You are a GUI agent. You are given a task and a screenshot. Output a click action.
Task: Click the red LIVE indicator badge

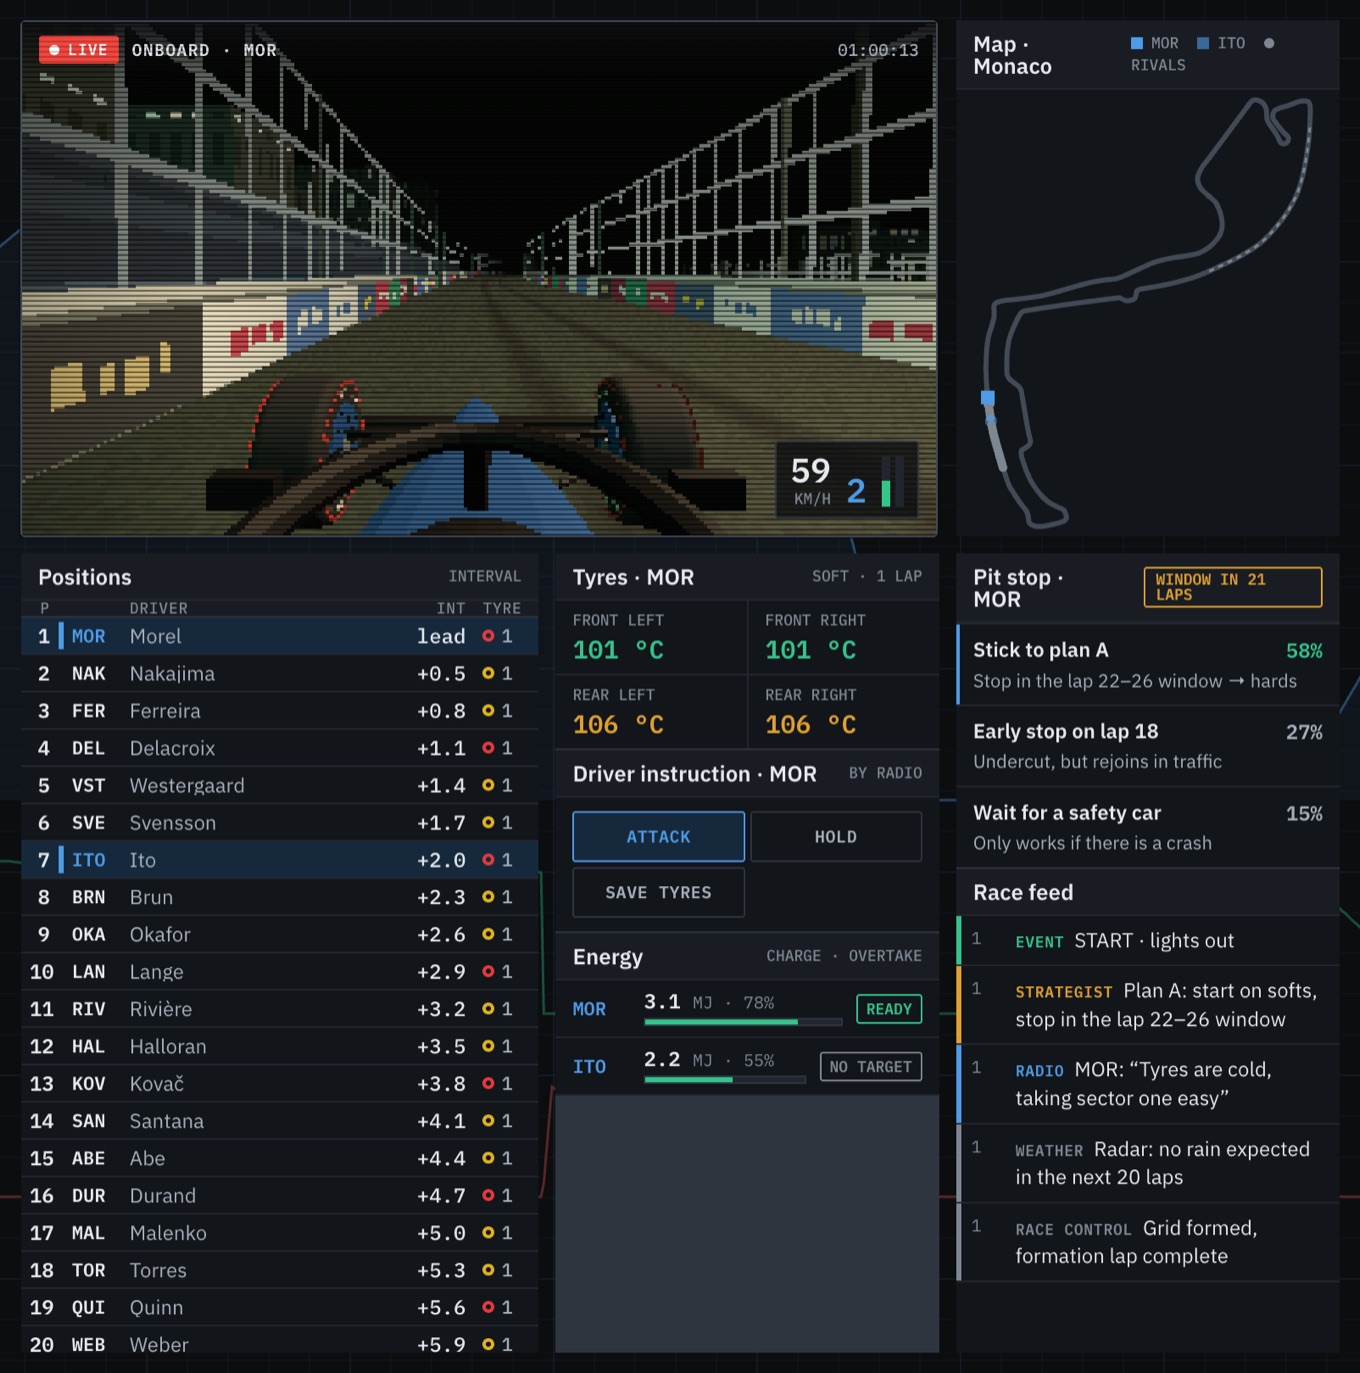coord(79,50)
